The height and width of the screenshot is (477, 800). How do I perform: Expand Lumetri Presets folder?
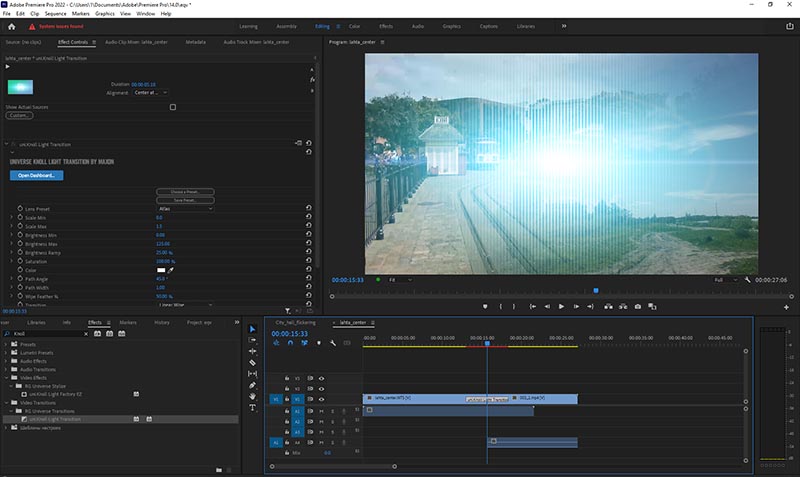coord(6,353)
